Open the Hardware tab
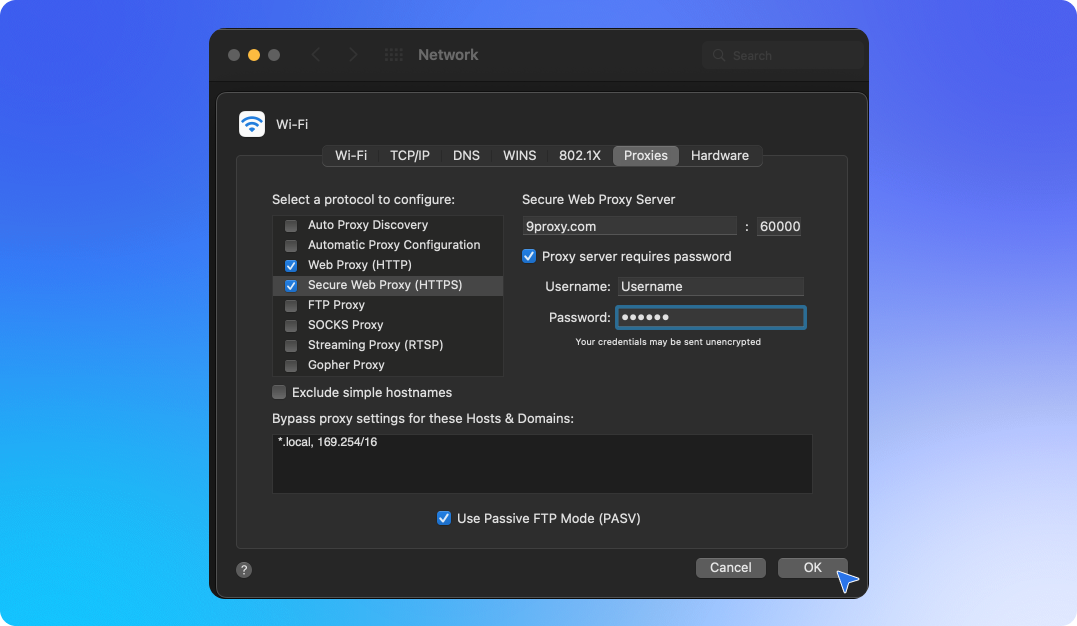This screenshot has width=1077, height=626. pyautogui.click(x=719, y=156)
